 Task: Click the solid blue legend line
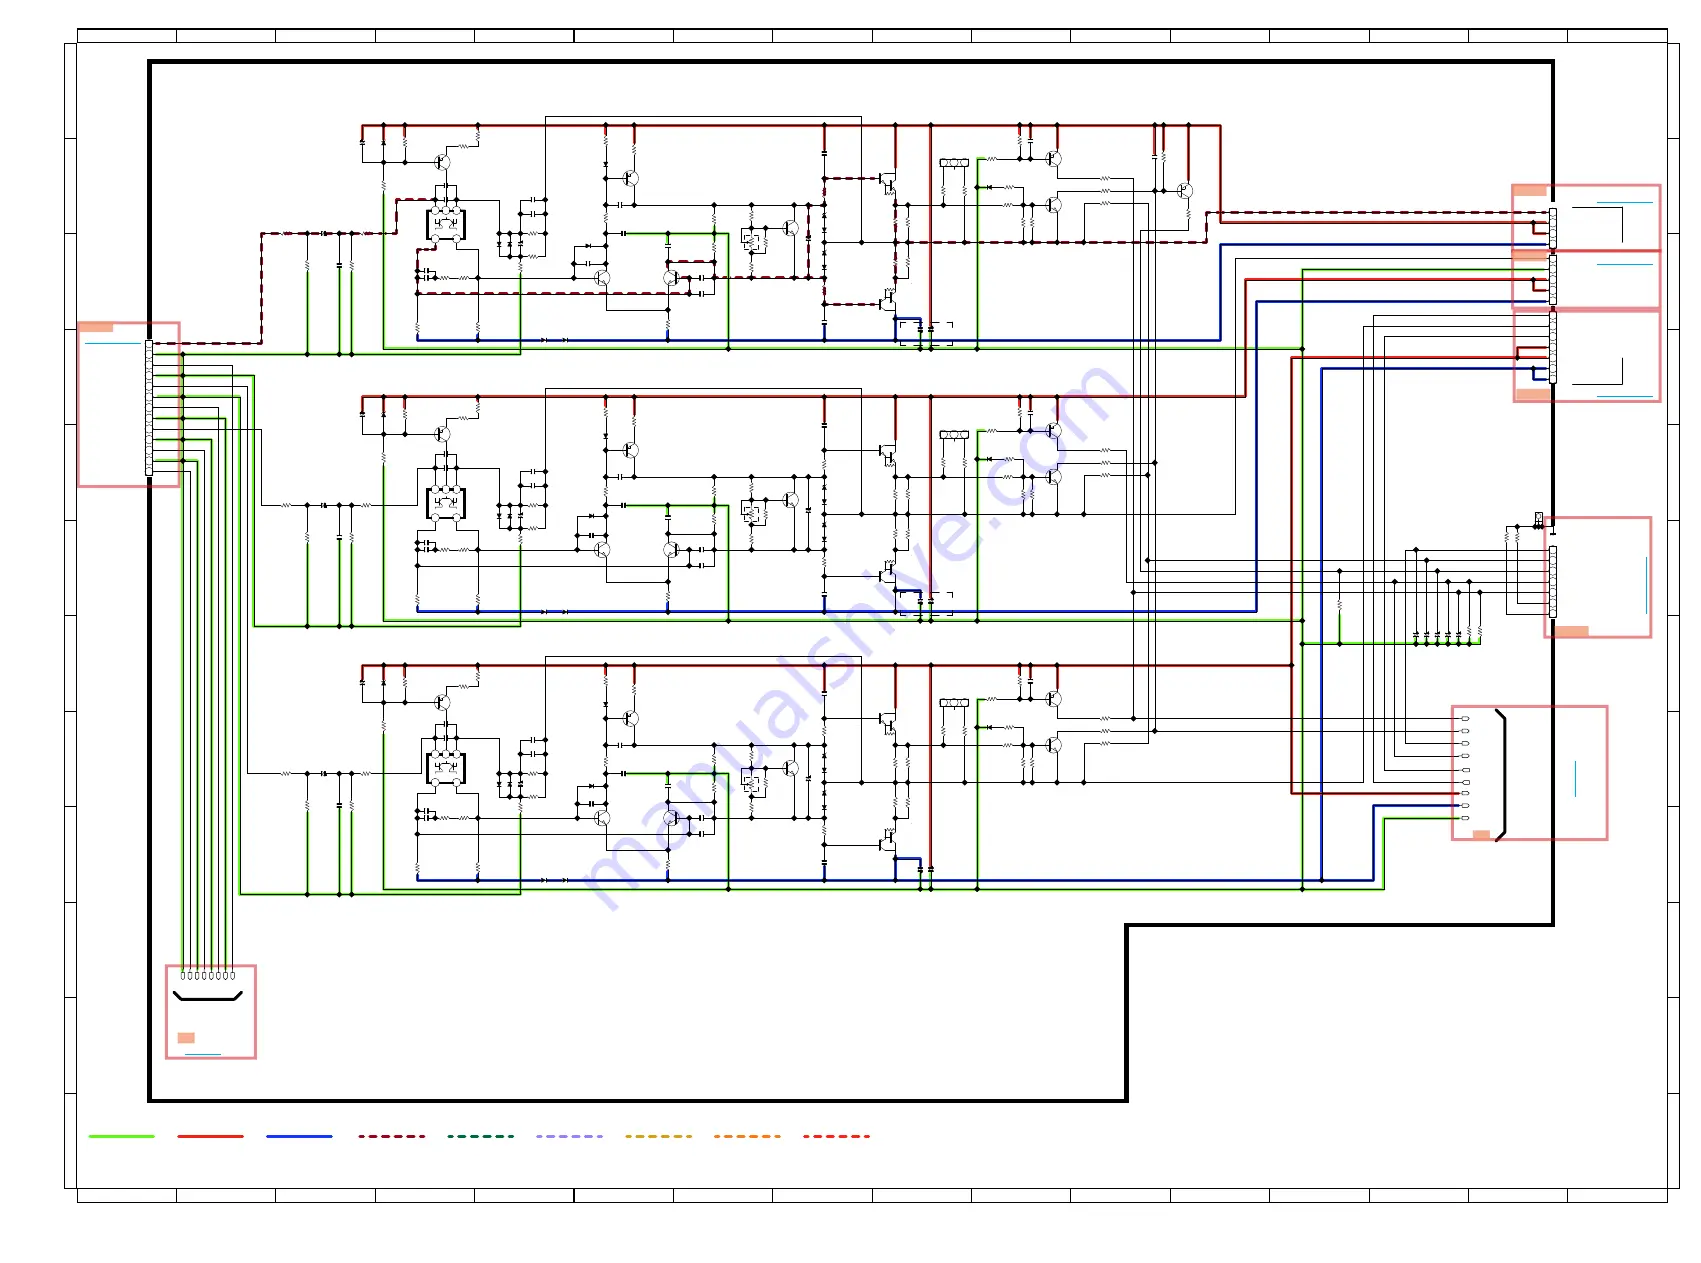[x=299, y=1136]
